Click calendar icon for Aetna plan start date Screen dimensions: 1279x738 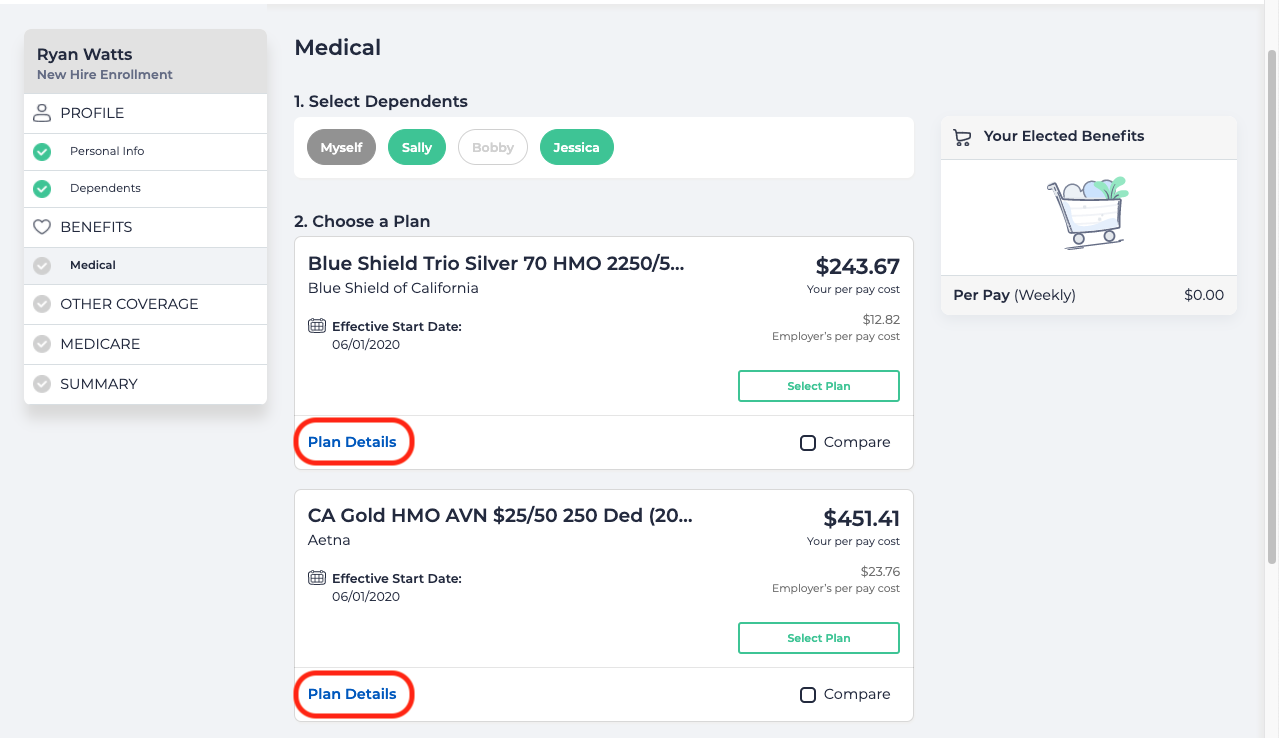pos(317,578)
